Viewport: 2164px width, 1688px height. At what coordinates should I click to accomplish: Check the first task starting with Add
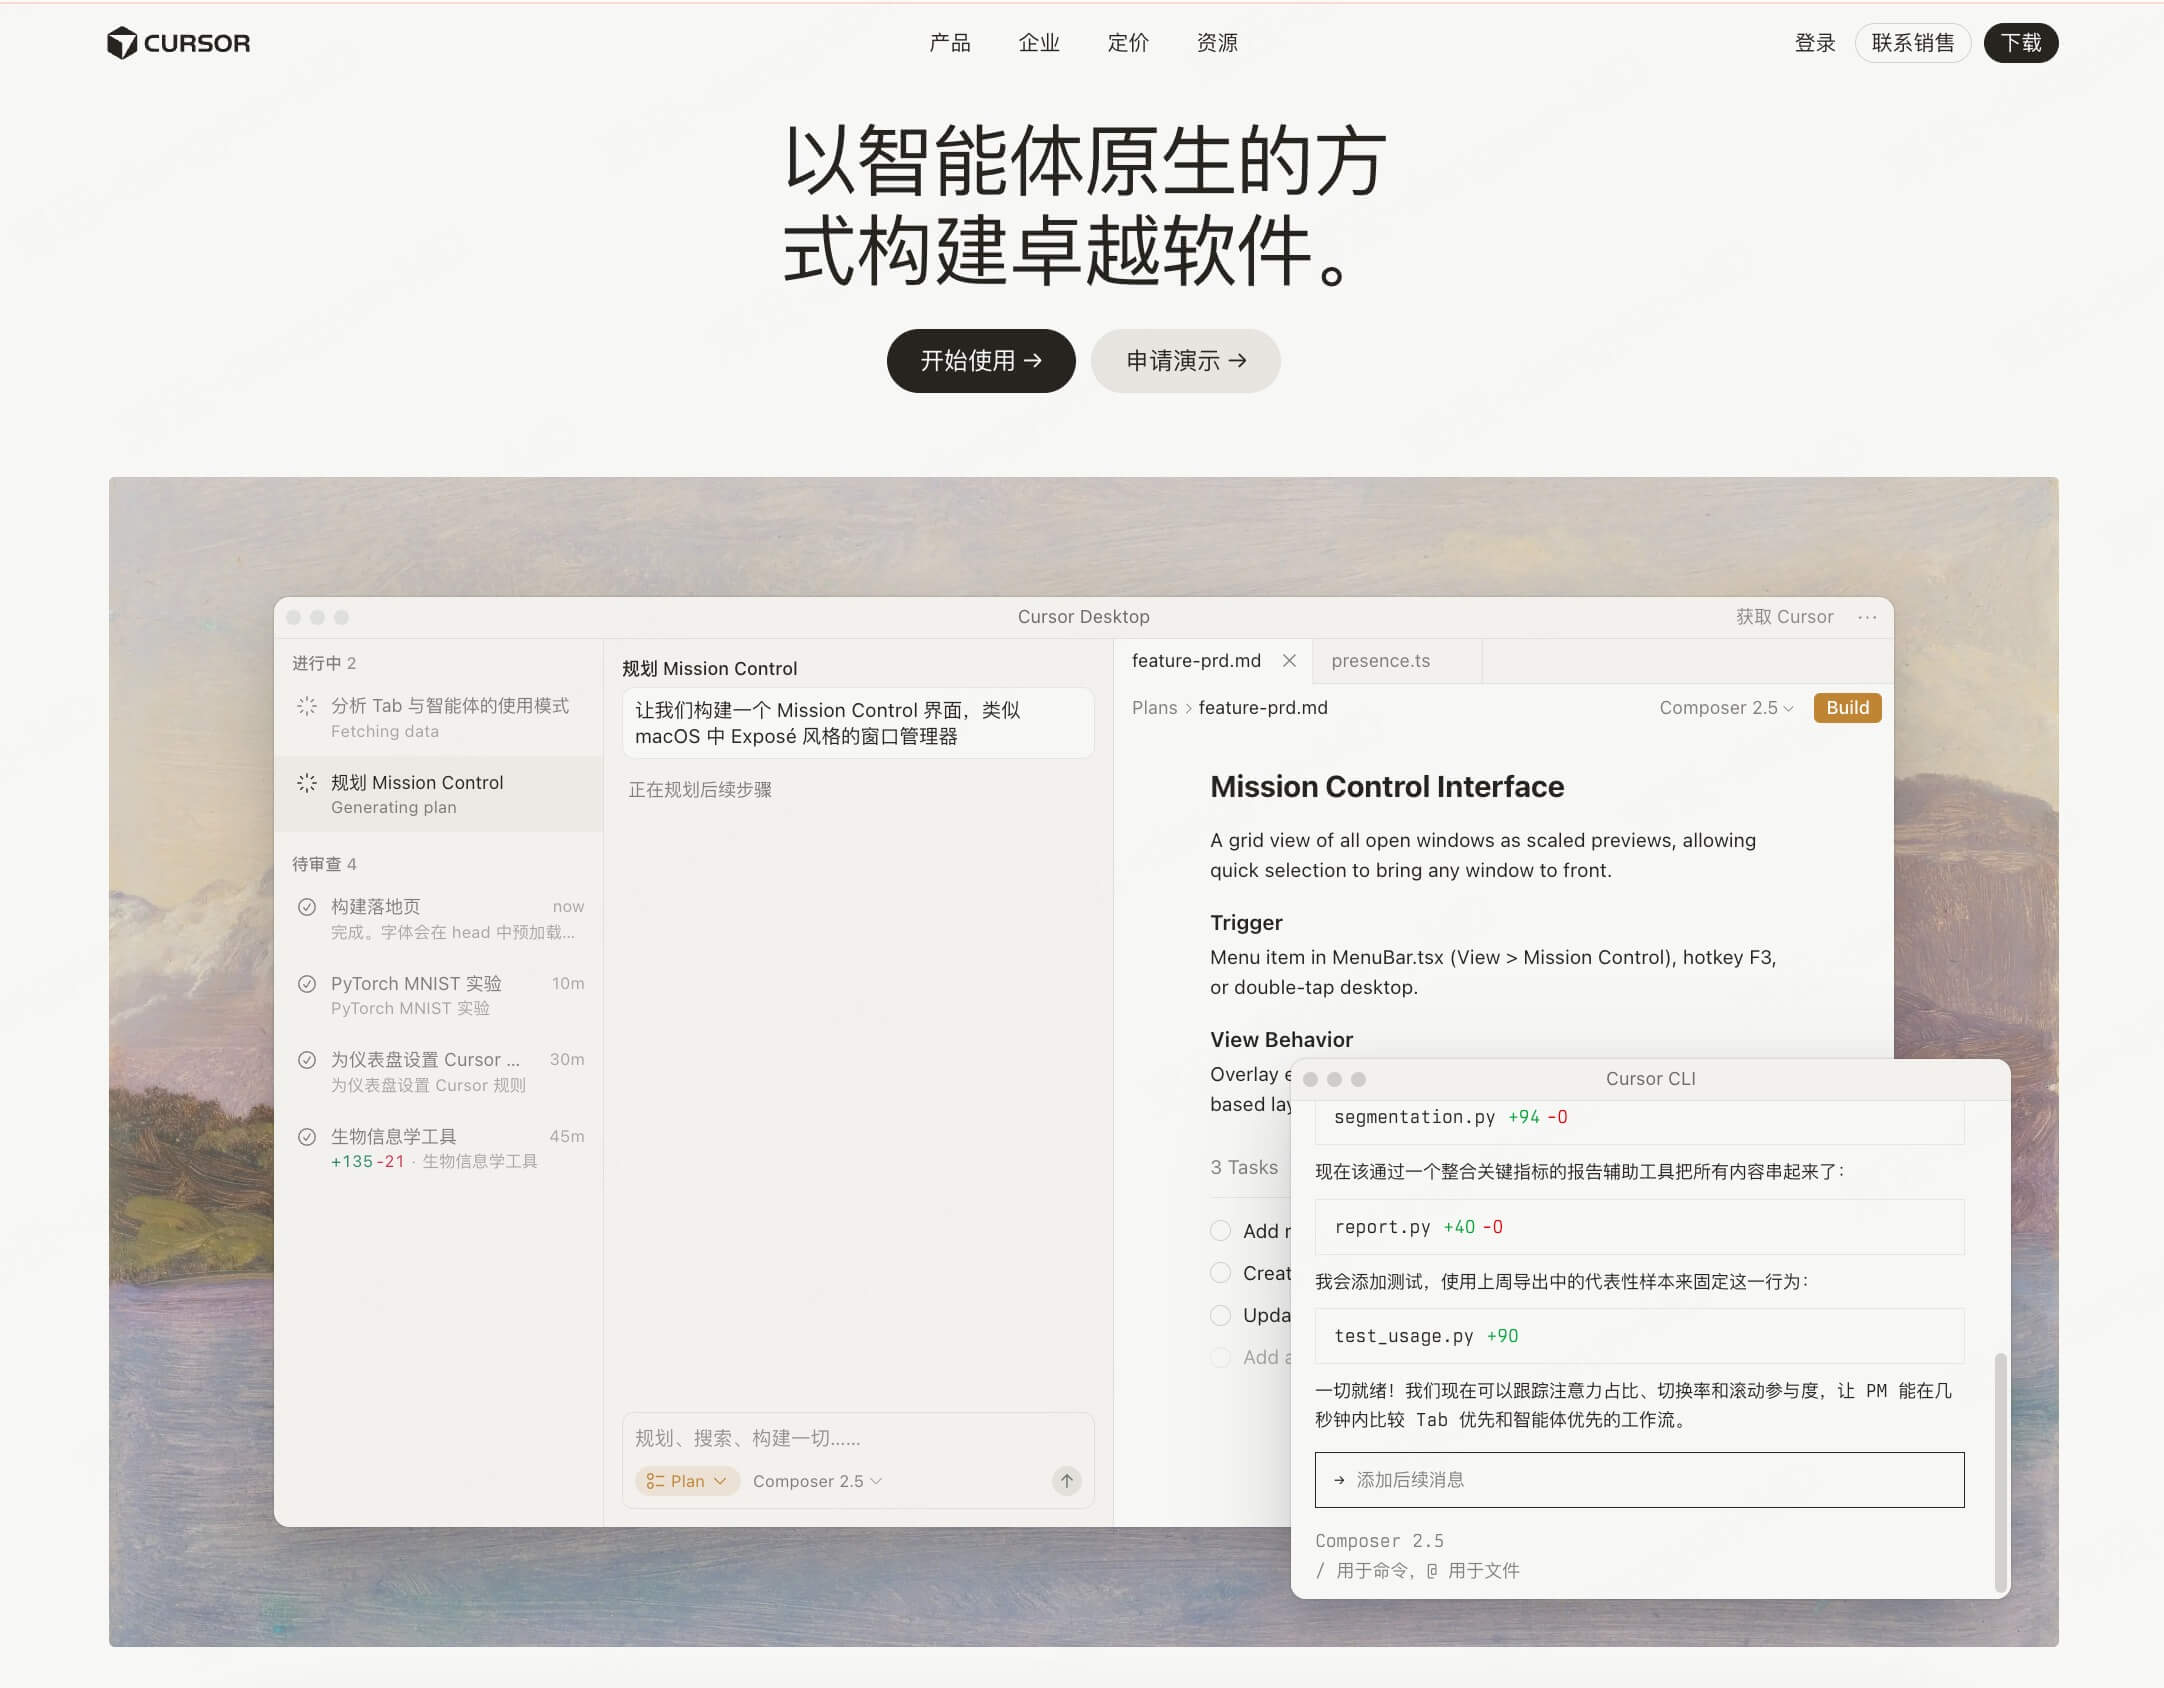(1221, 1231)
